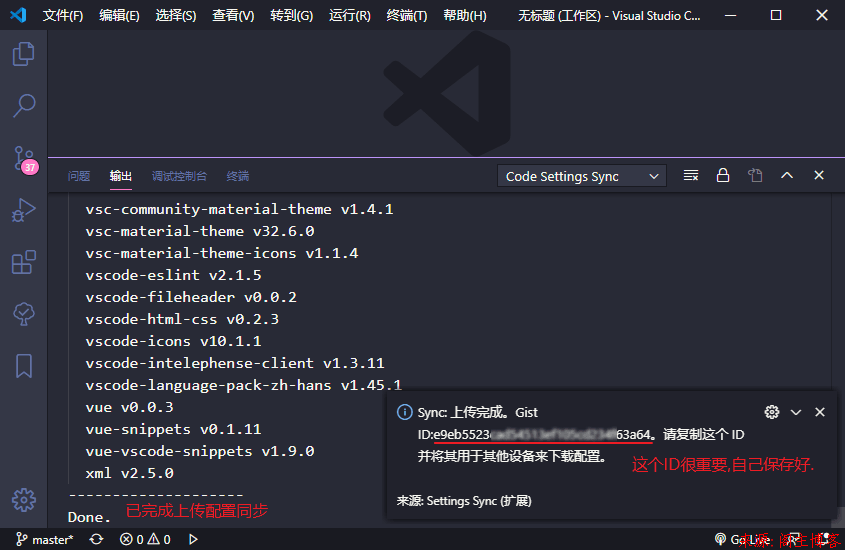Switch to the 问题 panel tab
Image resolution: width=845 pixels, height=550 pixels.
[79, 176]
